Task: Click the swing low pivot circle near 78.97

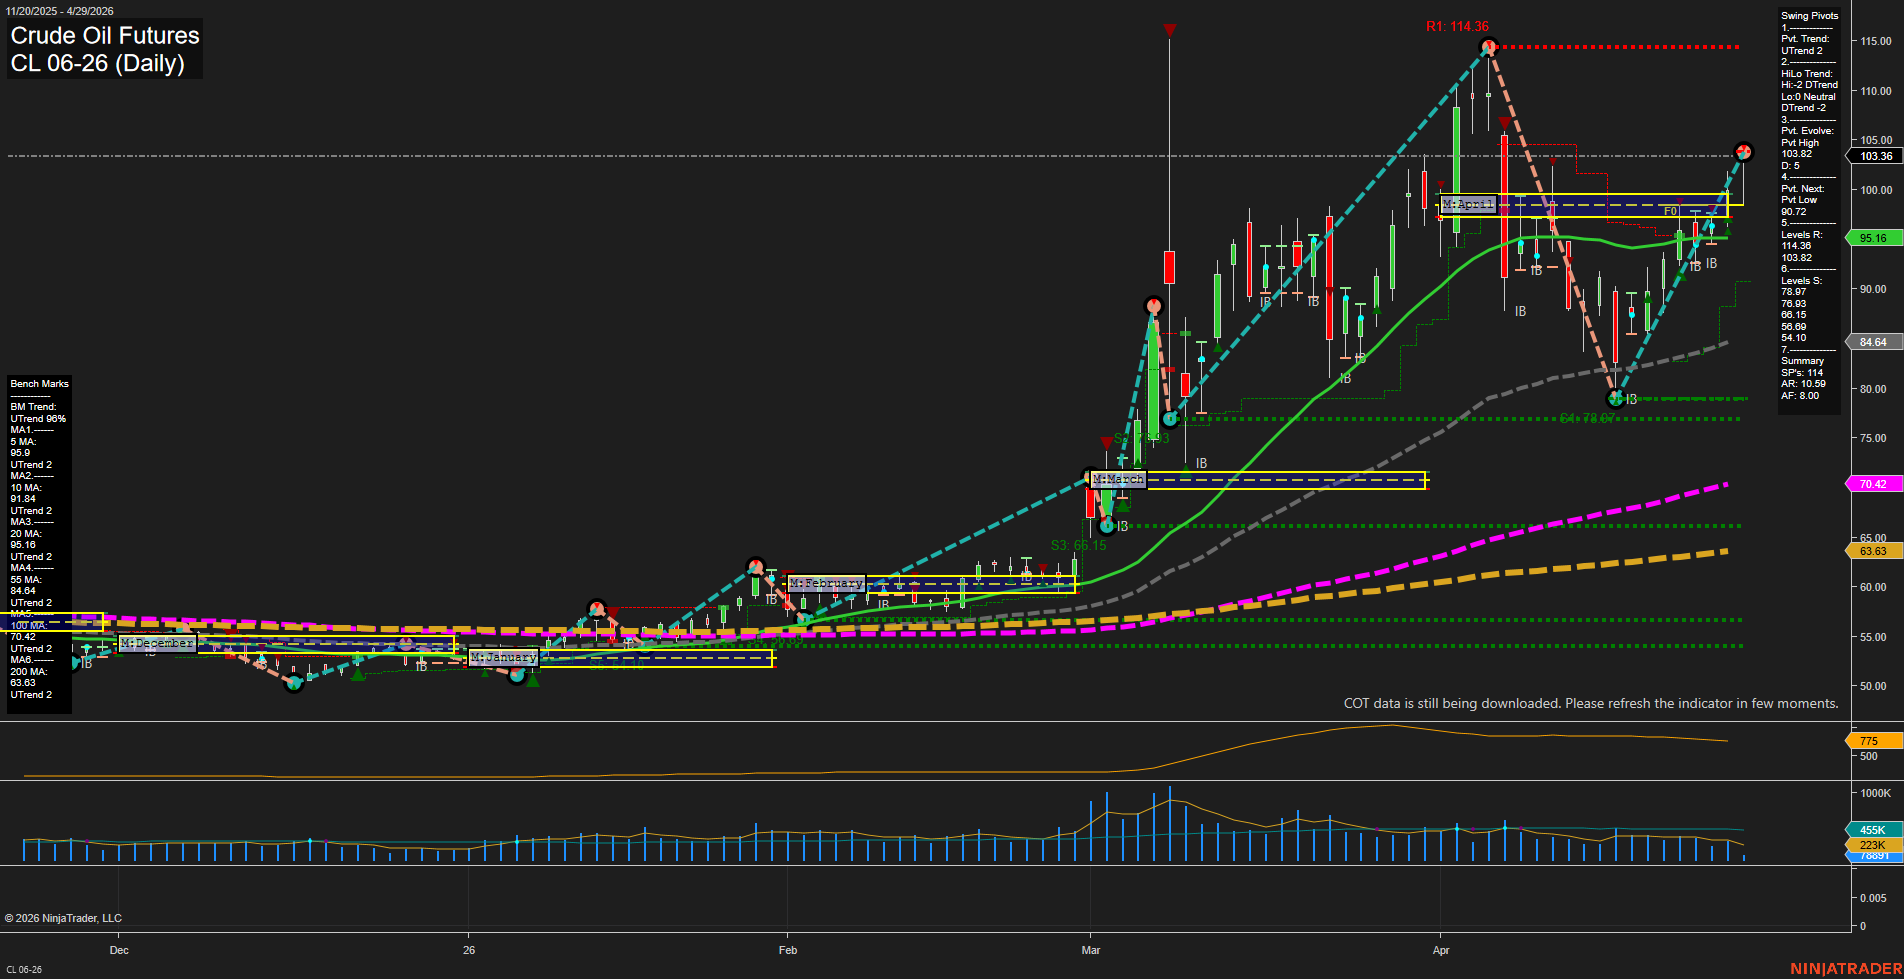Action: point(1615,399)
